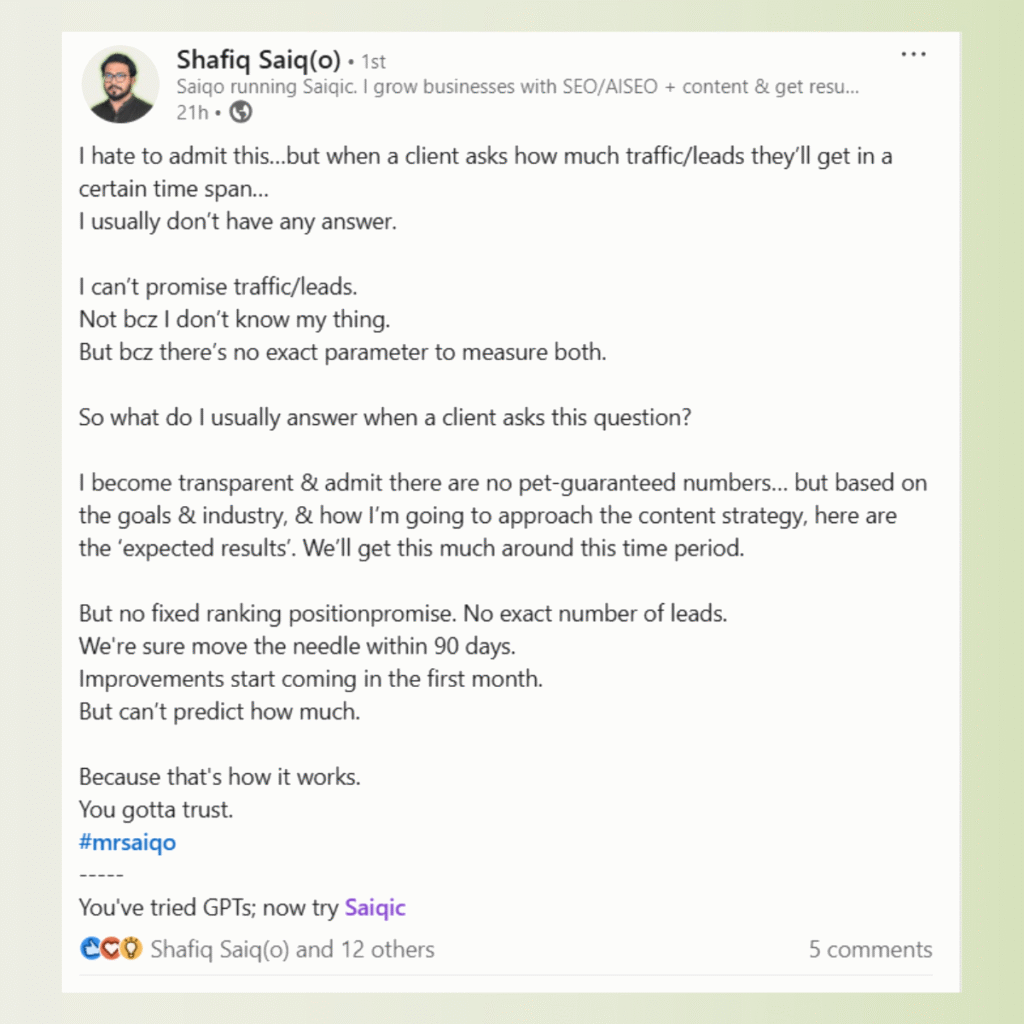Click the line about moving needle within 90 days

[x=297, y=646]
